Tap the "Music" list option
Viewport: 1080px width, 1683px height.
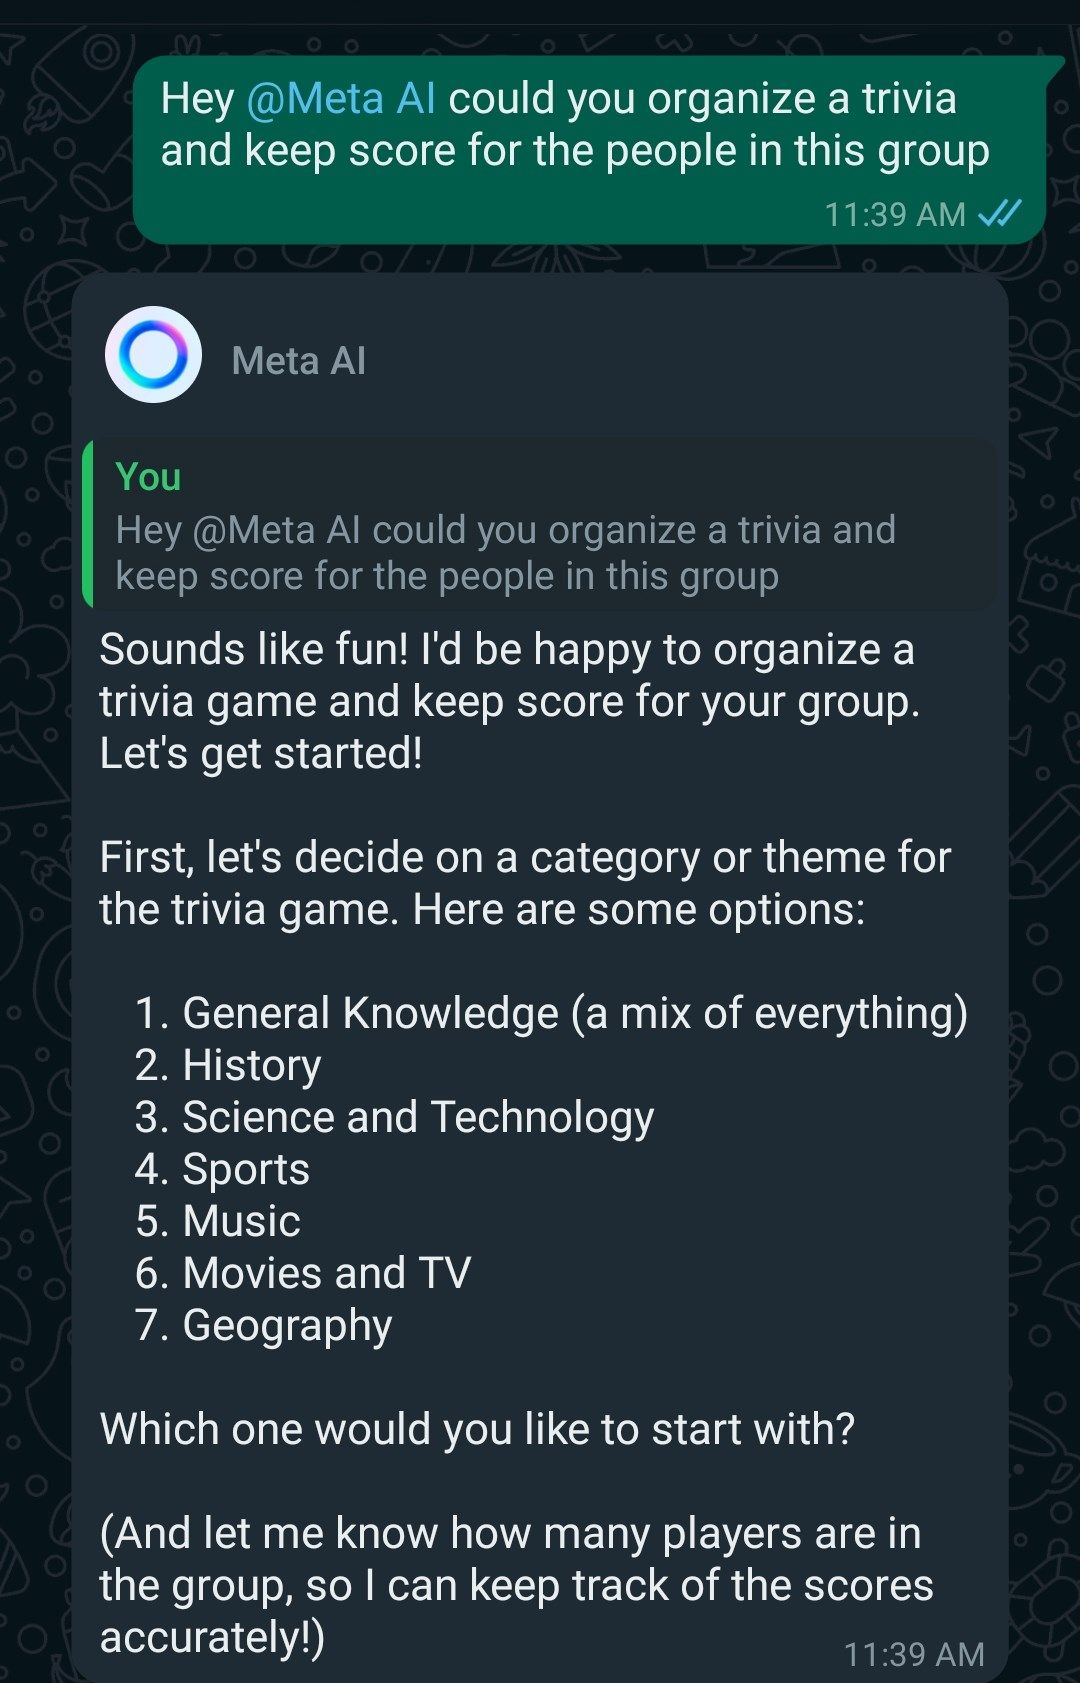point(241,1221)
